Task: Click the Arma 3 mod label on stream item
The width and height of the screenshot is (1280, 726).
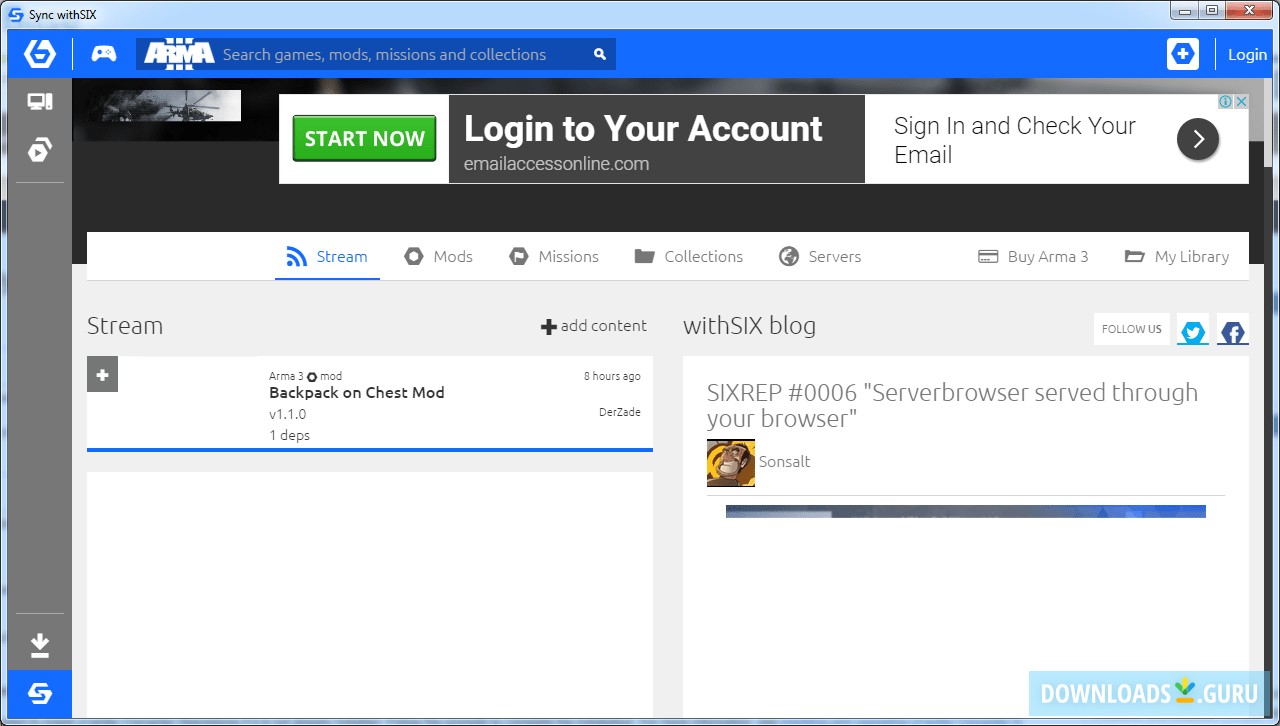Action: coord(305,376)
